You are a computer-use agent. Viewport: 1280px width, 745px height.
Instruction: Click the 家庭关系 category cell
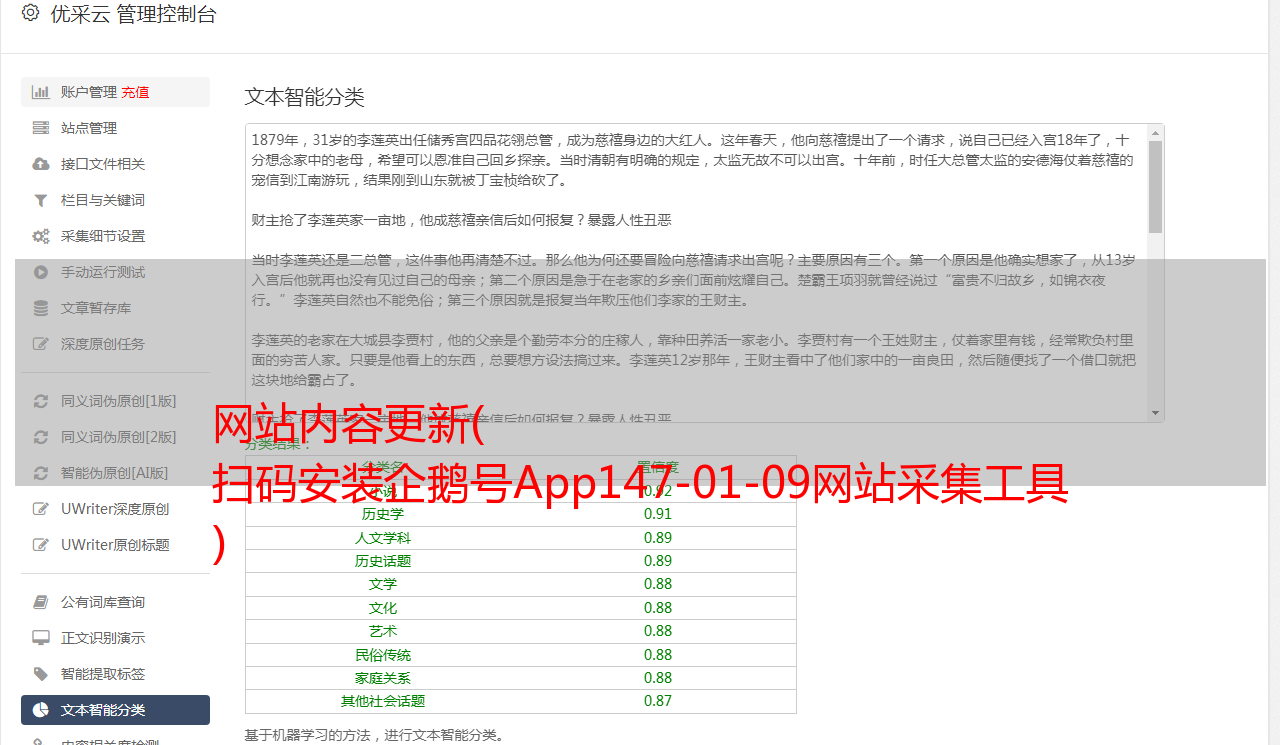pos(383,678)
